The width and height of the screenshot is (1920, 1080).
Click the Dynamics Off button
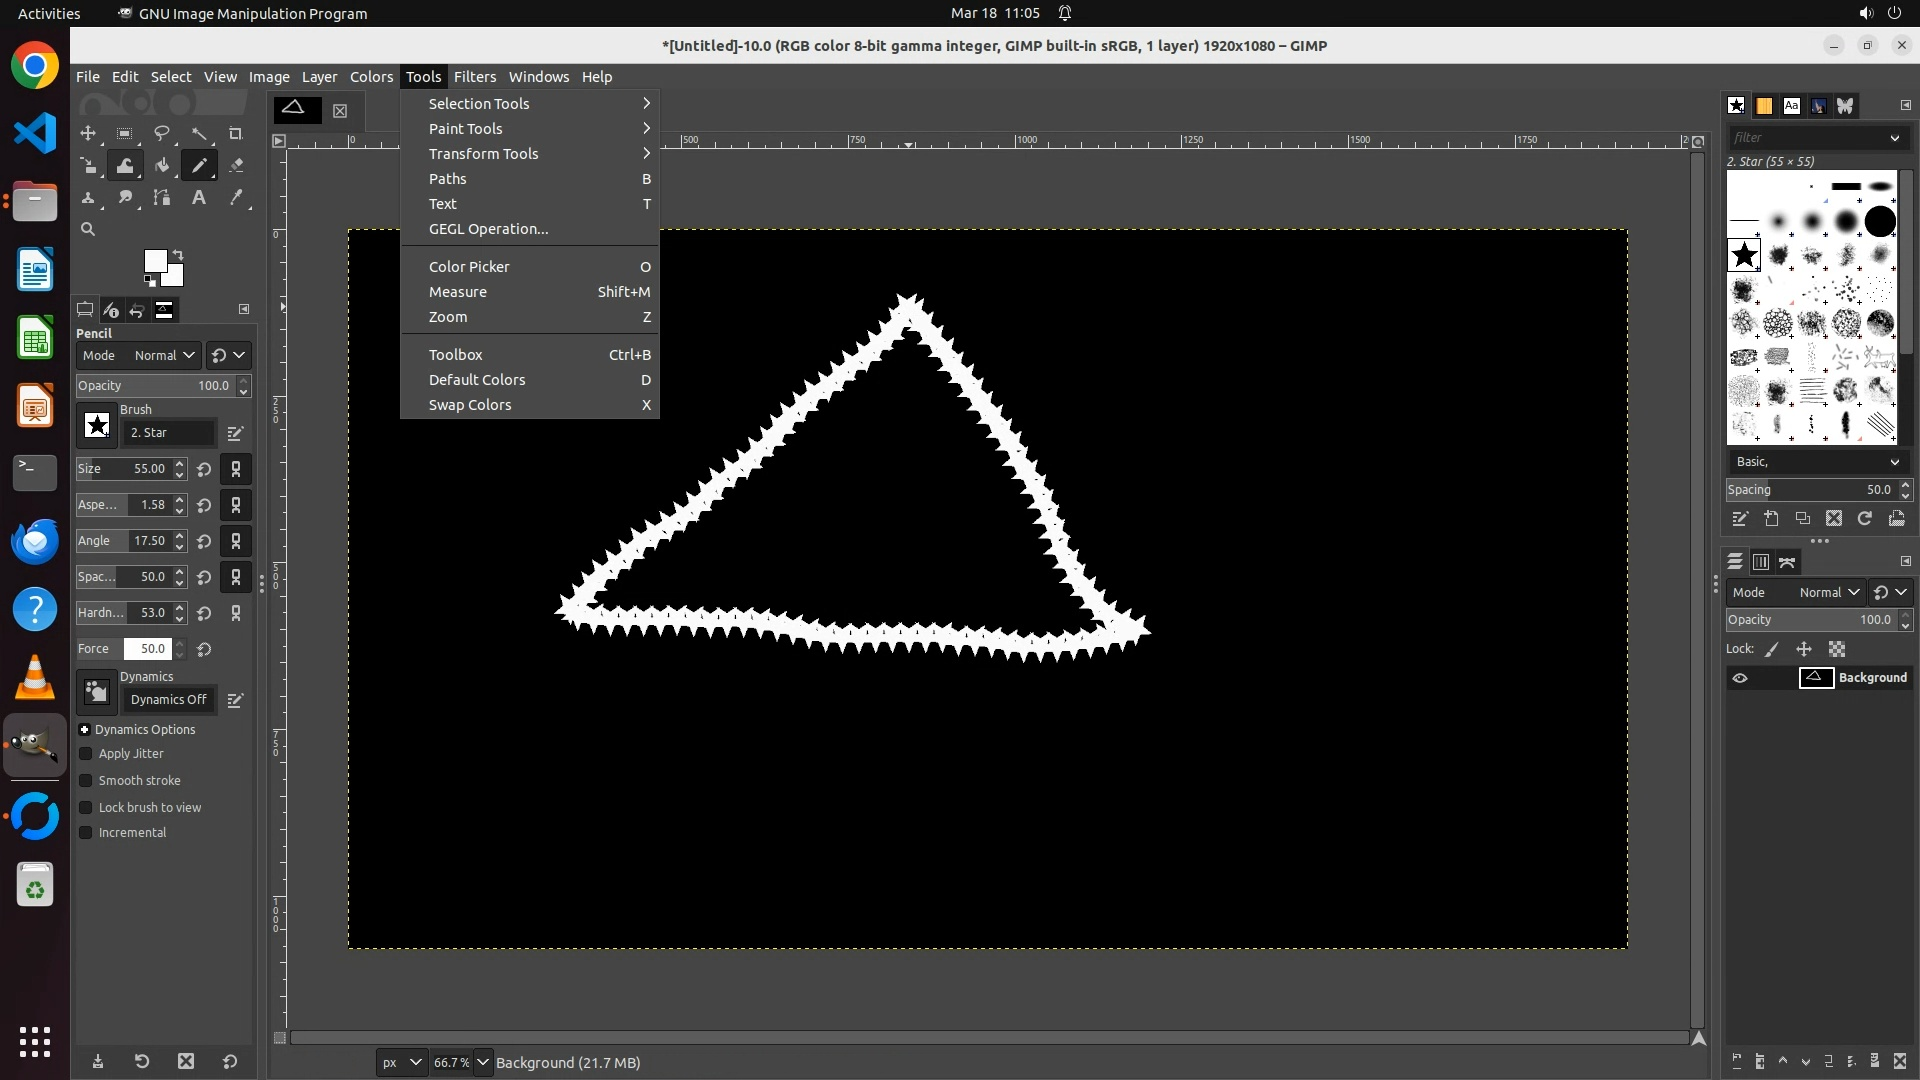coord(168,700)
